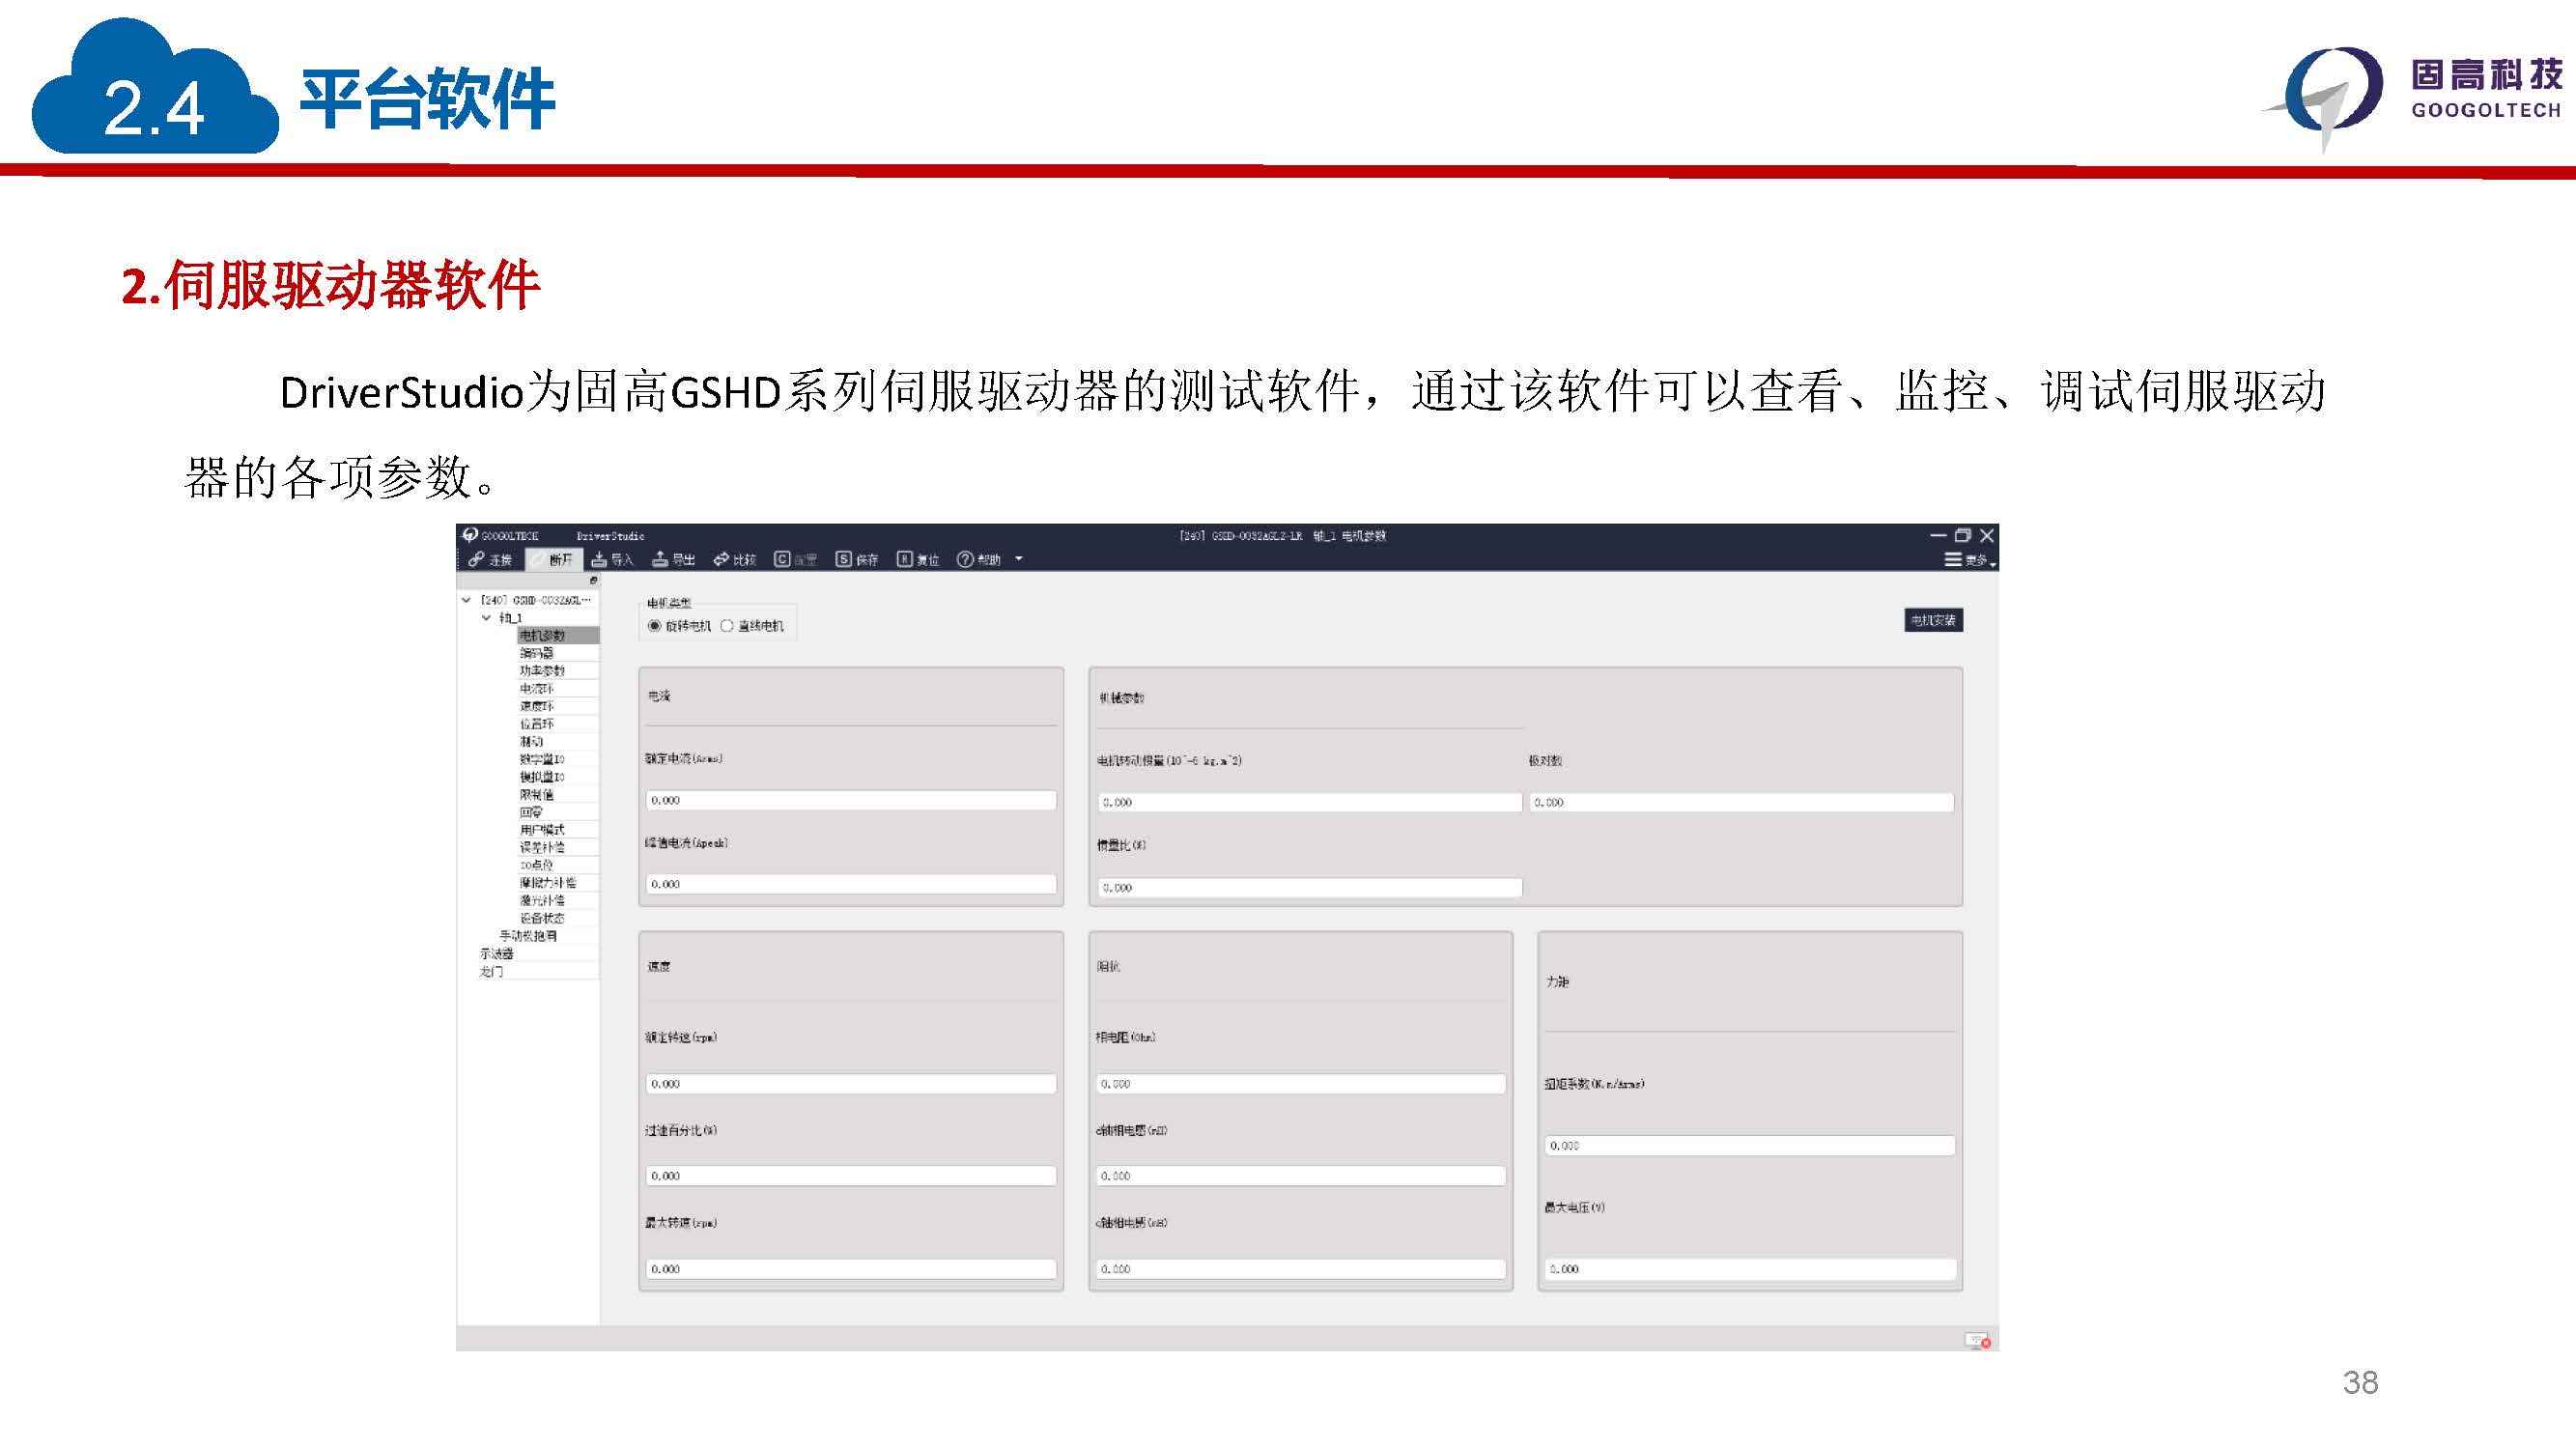Open 帮助 help question-mark icon

pyautogui.click(x=965, y=559)
